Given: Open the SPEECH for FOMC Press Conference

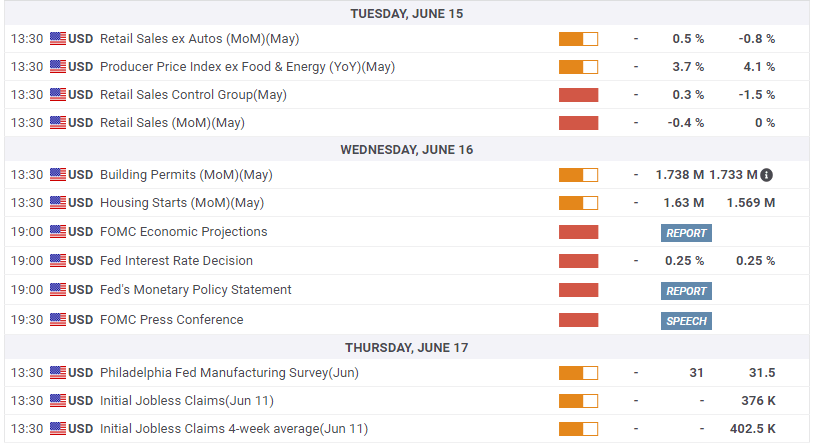Looking at the screenshot, I should [686, 321].
